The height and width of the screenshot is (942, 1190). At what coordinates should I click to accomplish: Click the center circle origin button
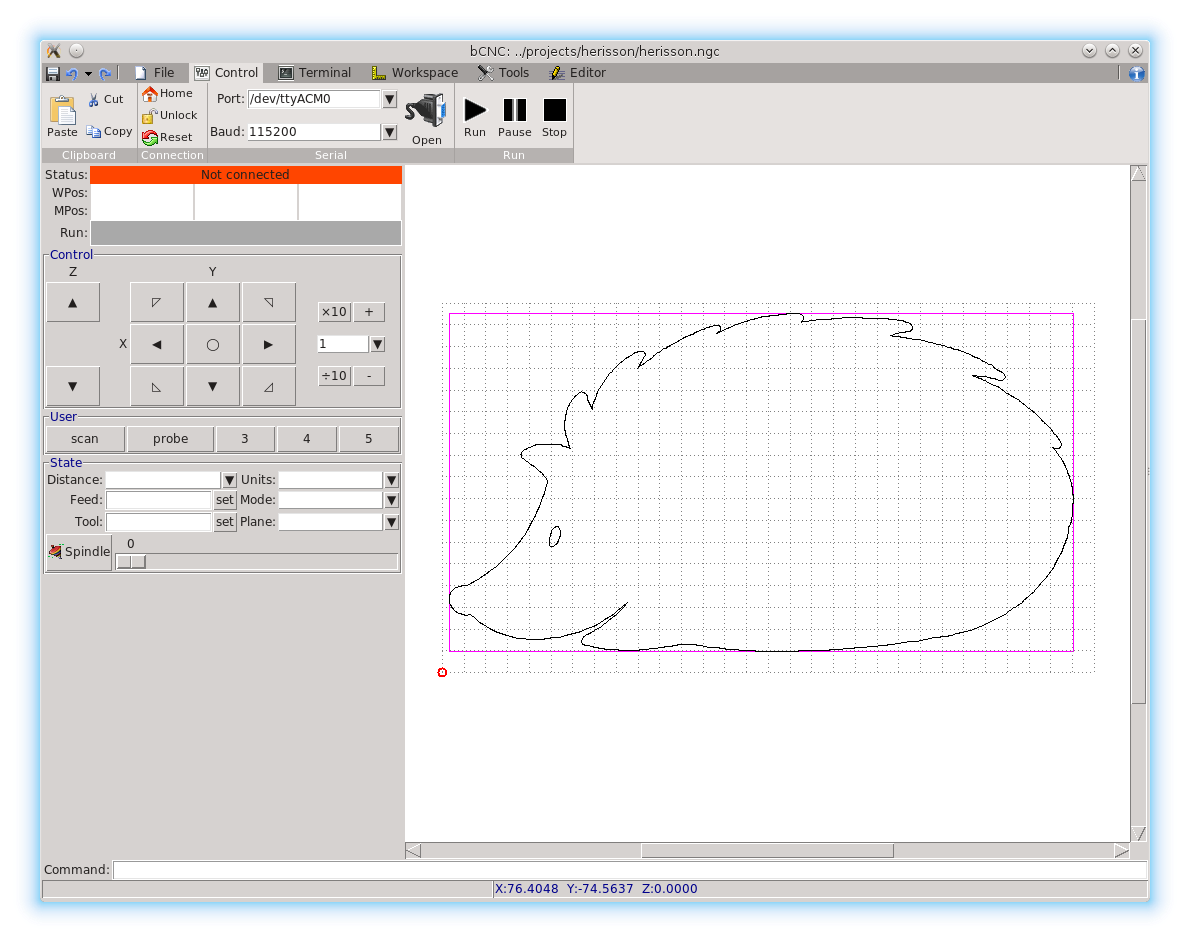pyautogui.click(x=212, y=345)
